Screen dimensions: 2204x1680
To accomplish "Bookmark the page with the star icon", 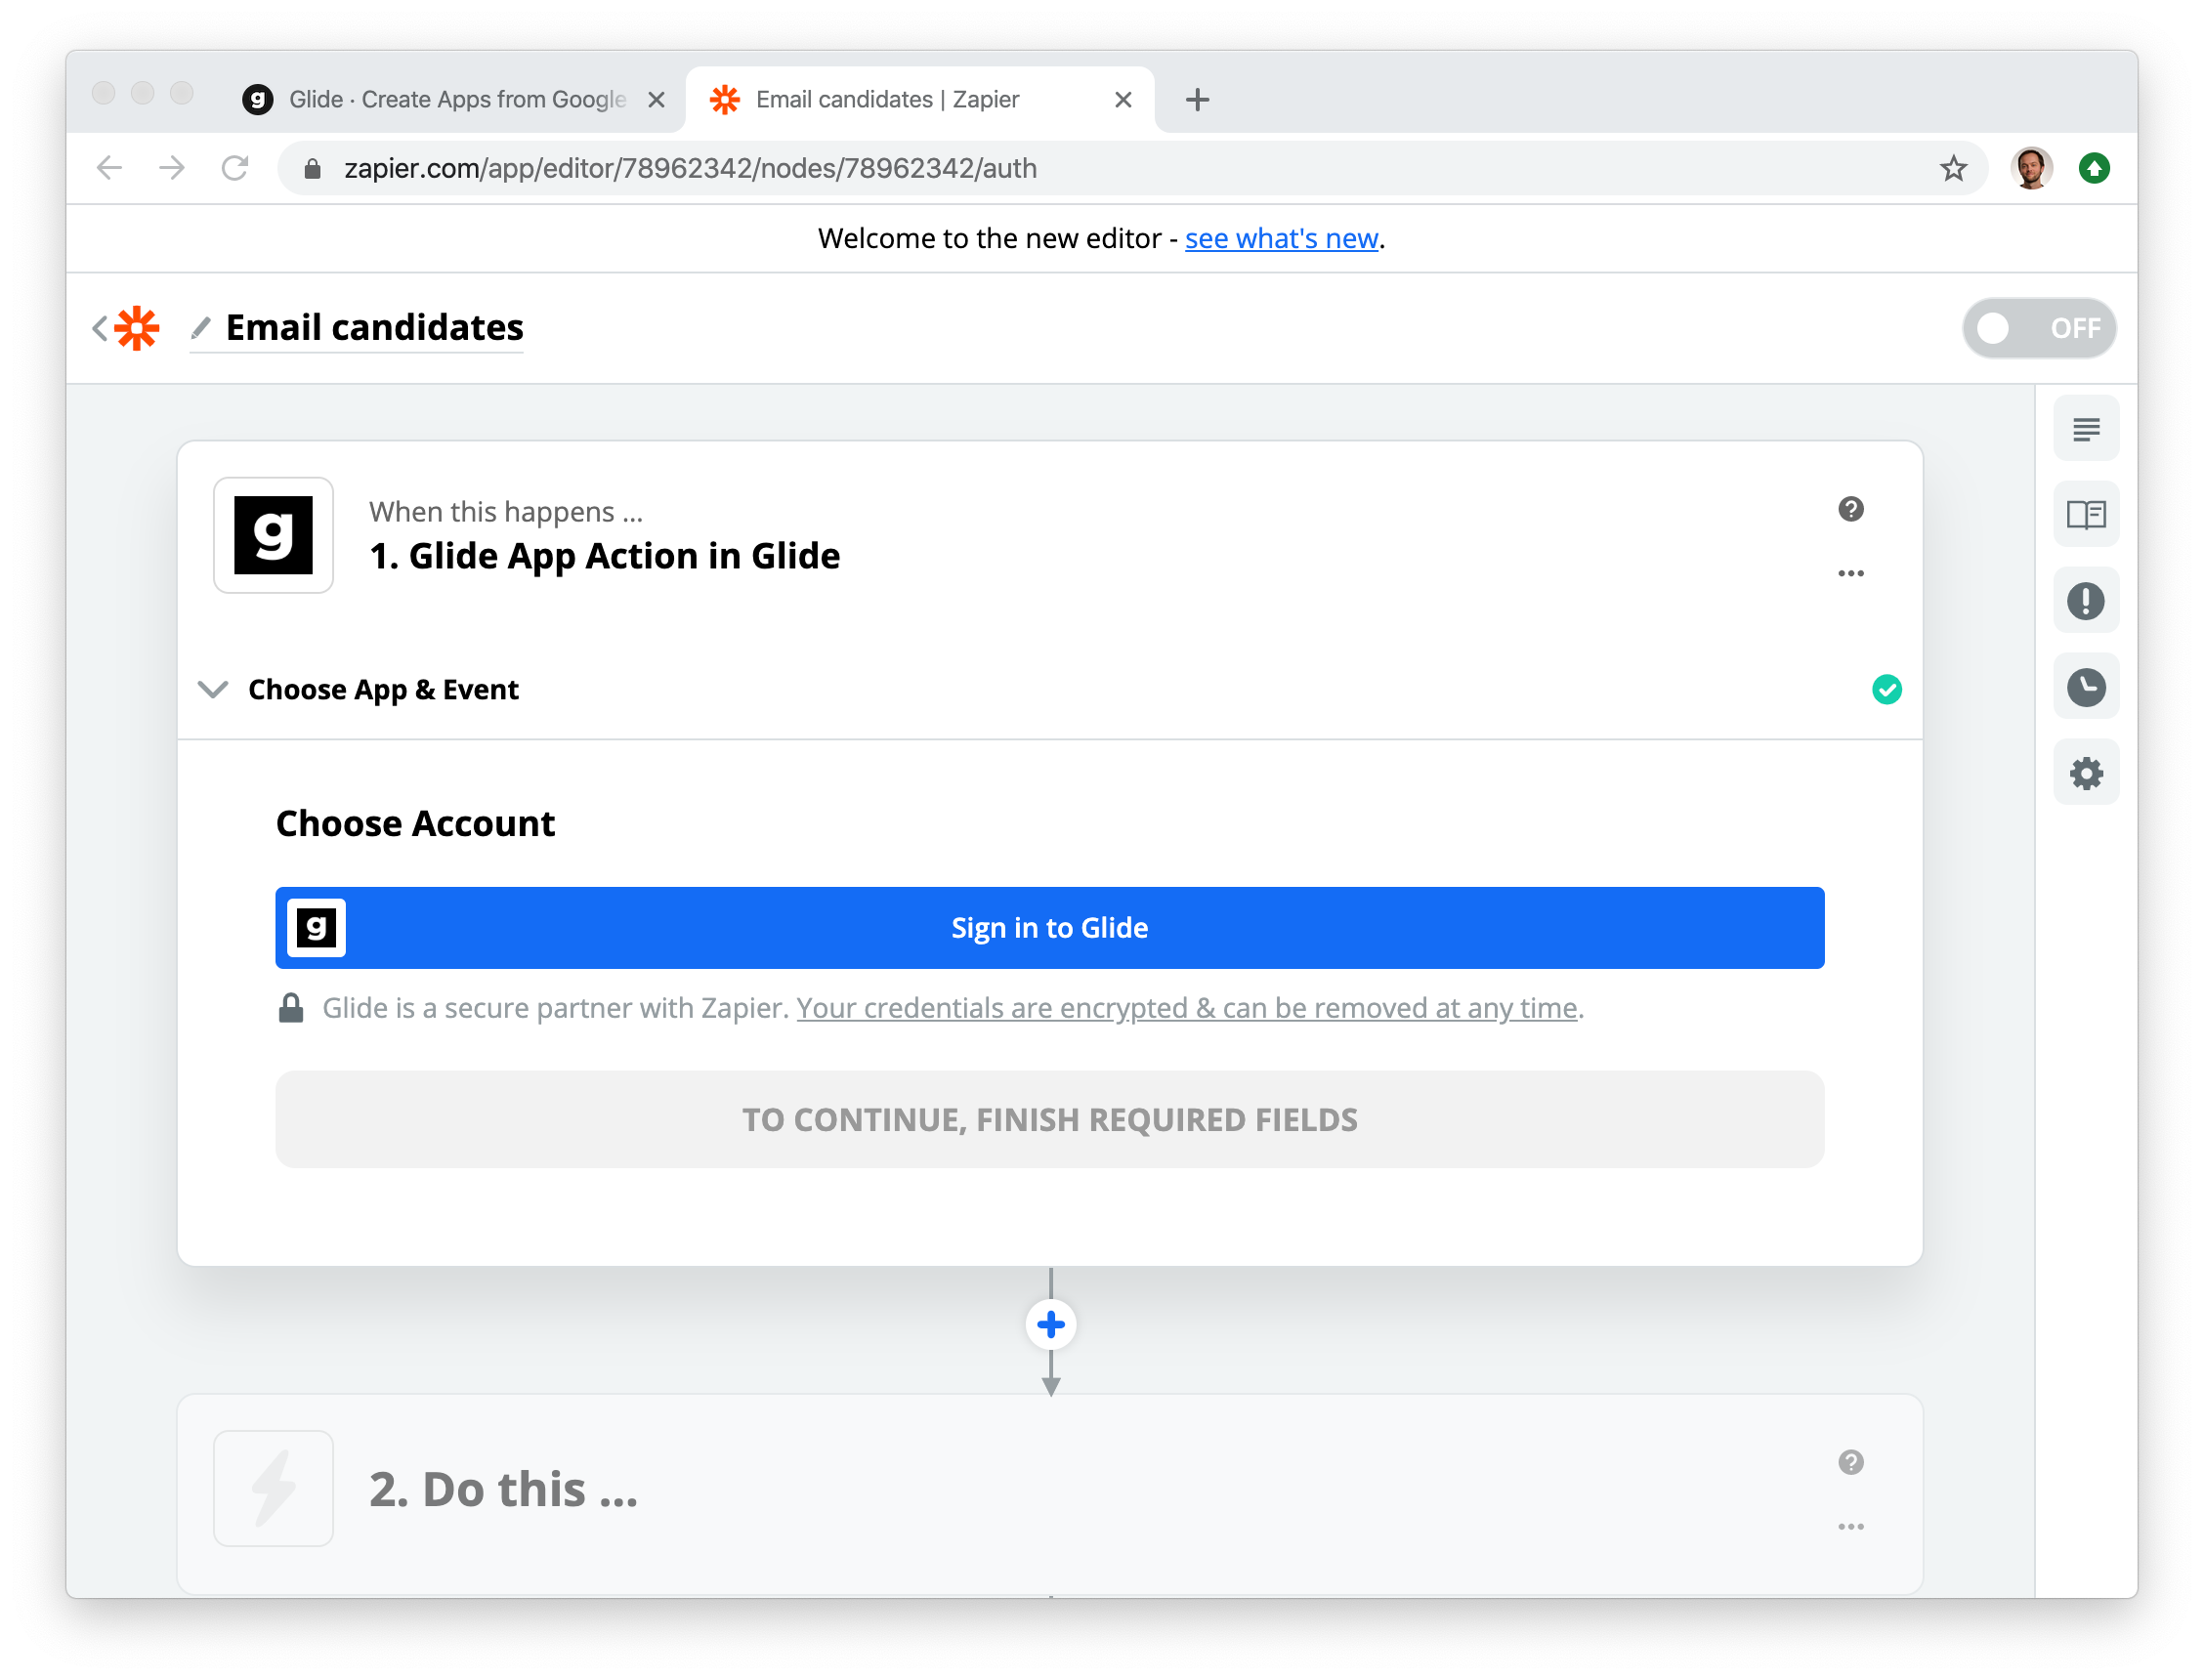I will coord(1953,168).
